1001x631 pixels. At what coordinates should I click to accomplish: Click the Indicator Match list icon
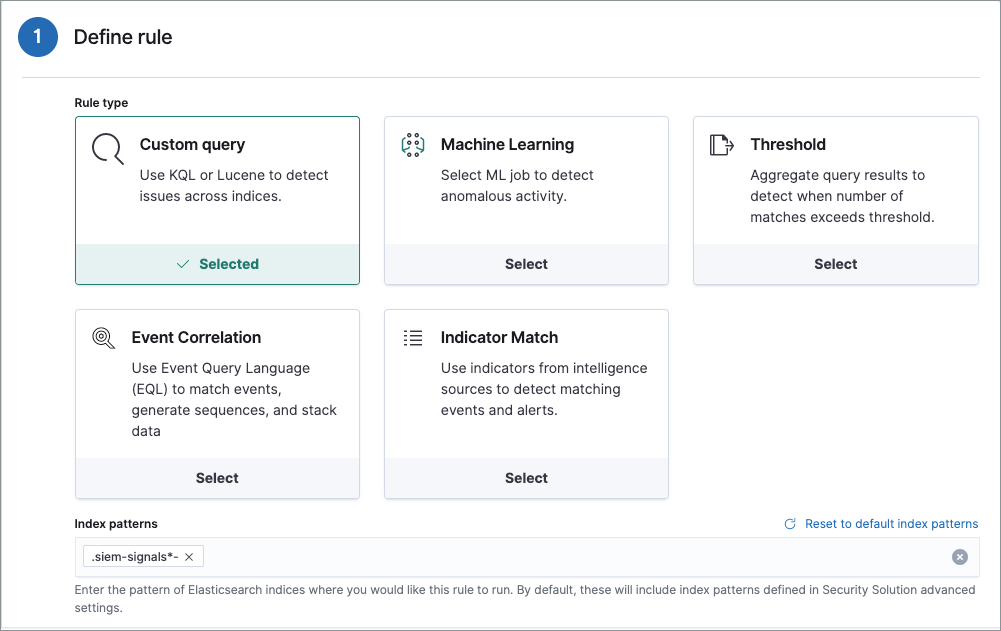[x=412, y=337]
